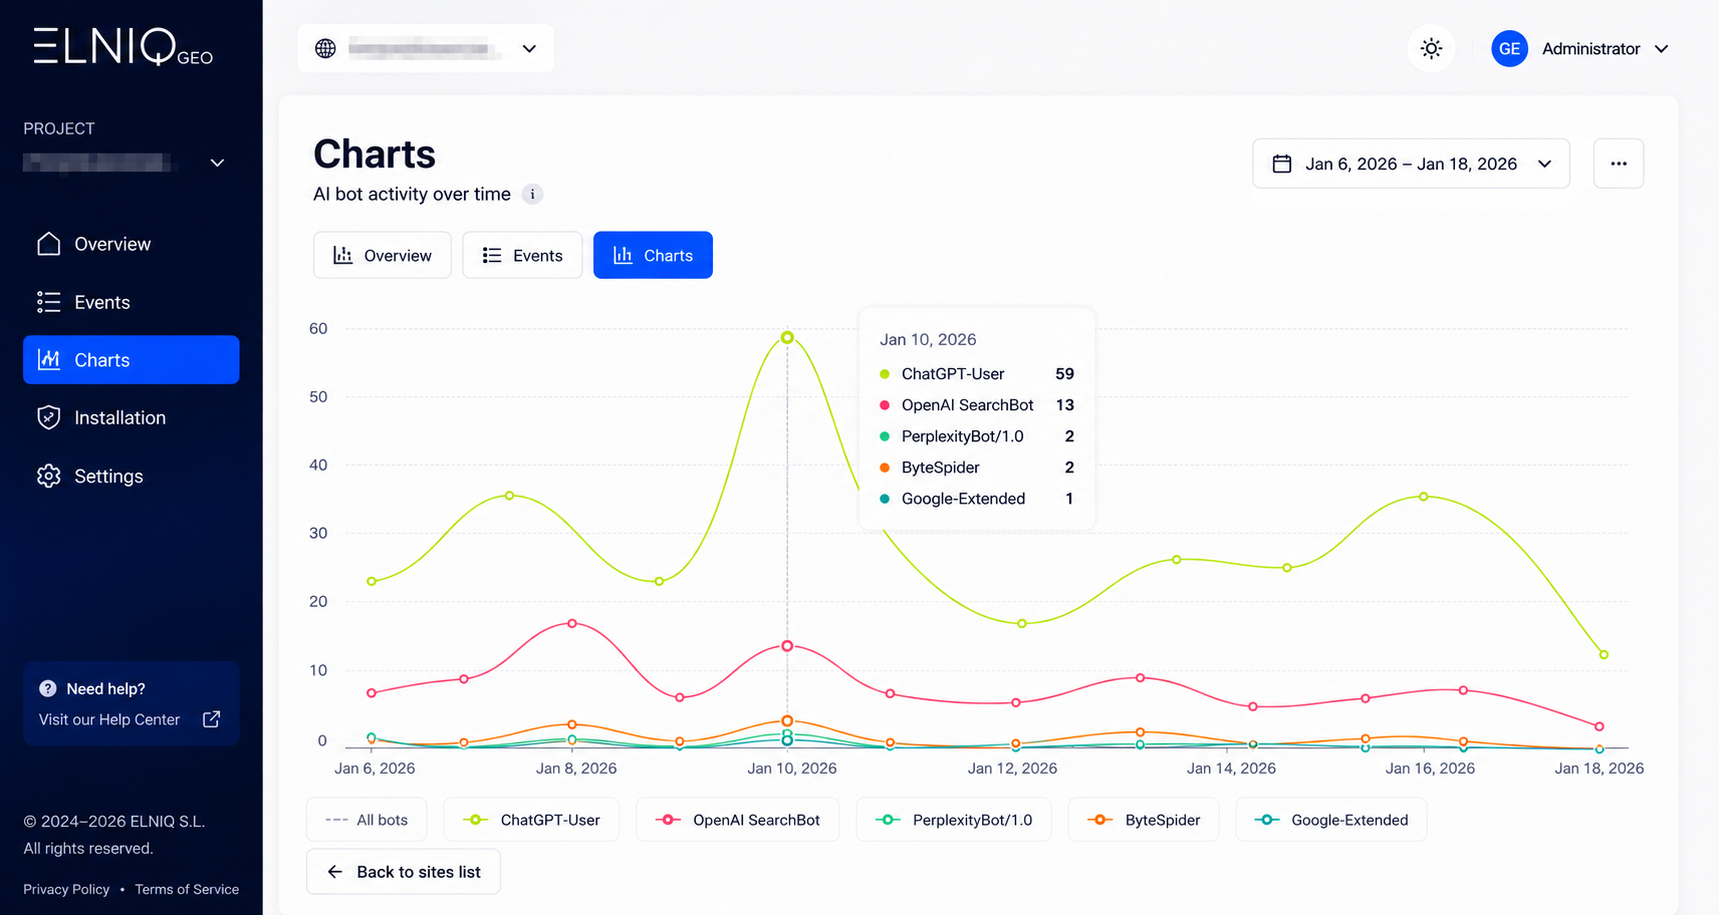Open the Privacy Policy link
This screenshot has height=915, width=1719.
66,889
